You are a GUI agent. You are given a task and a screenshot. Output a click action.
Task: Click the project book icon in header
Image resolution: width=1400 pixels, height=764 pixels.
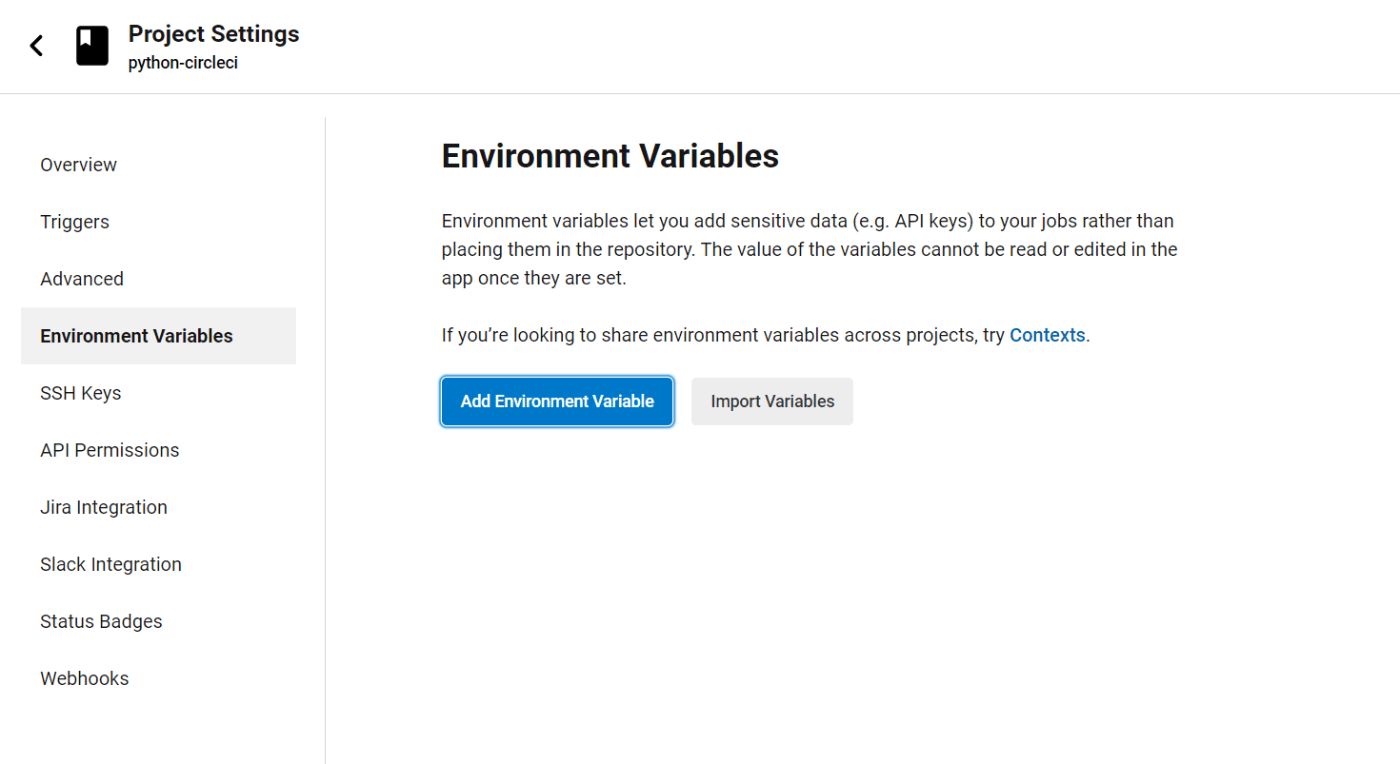(92, 46)
